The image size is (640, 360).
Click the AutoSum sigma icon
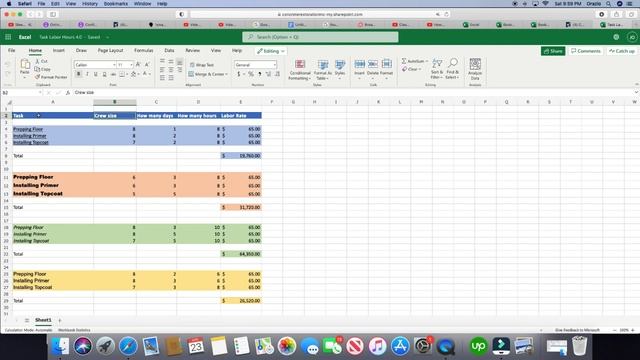[x=404, y=61]
